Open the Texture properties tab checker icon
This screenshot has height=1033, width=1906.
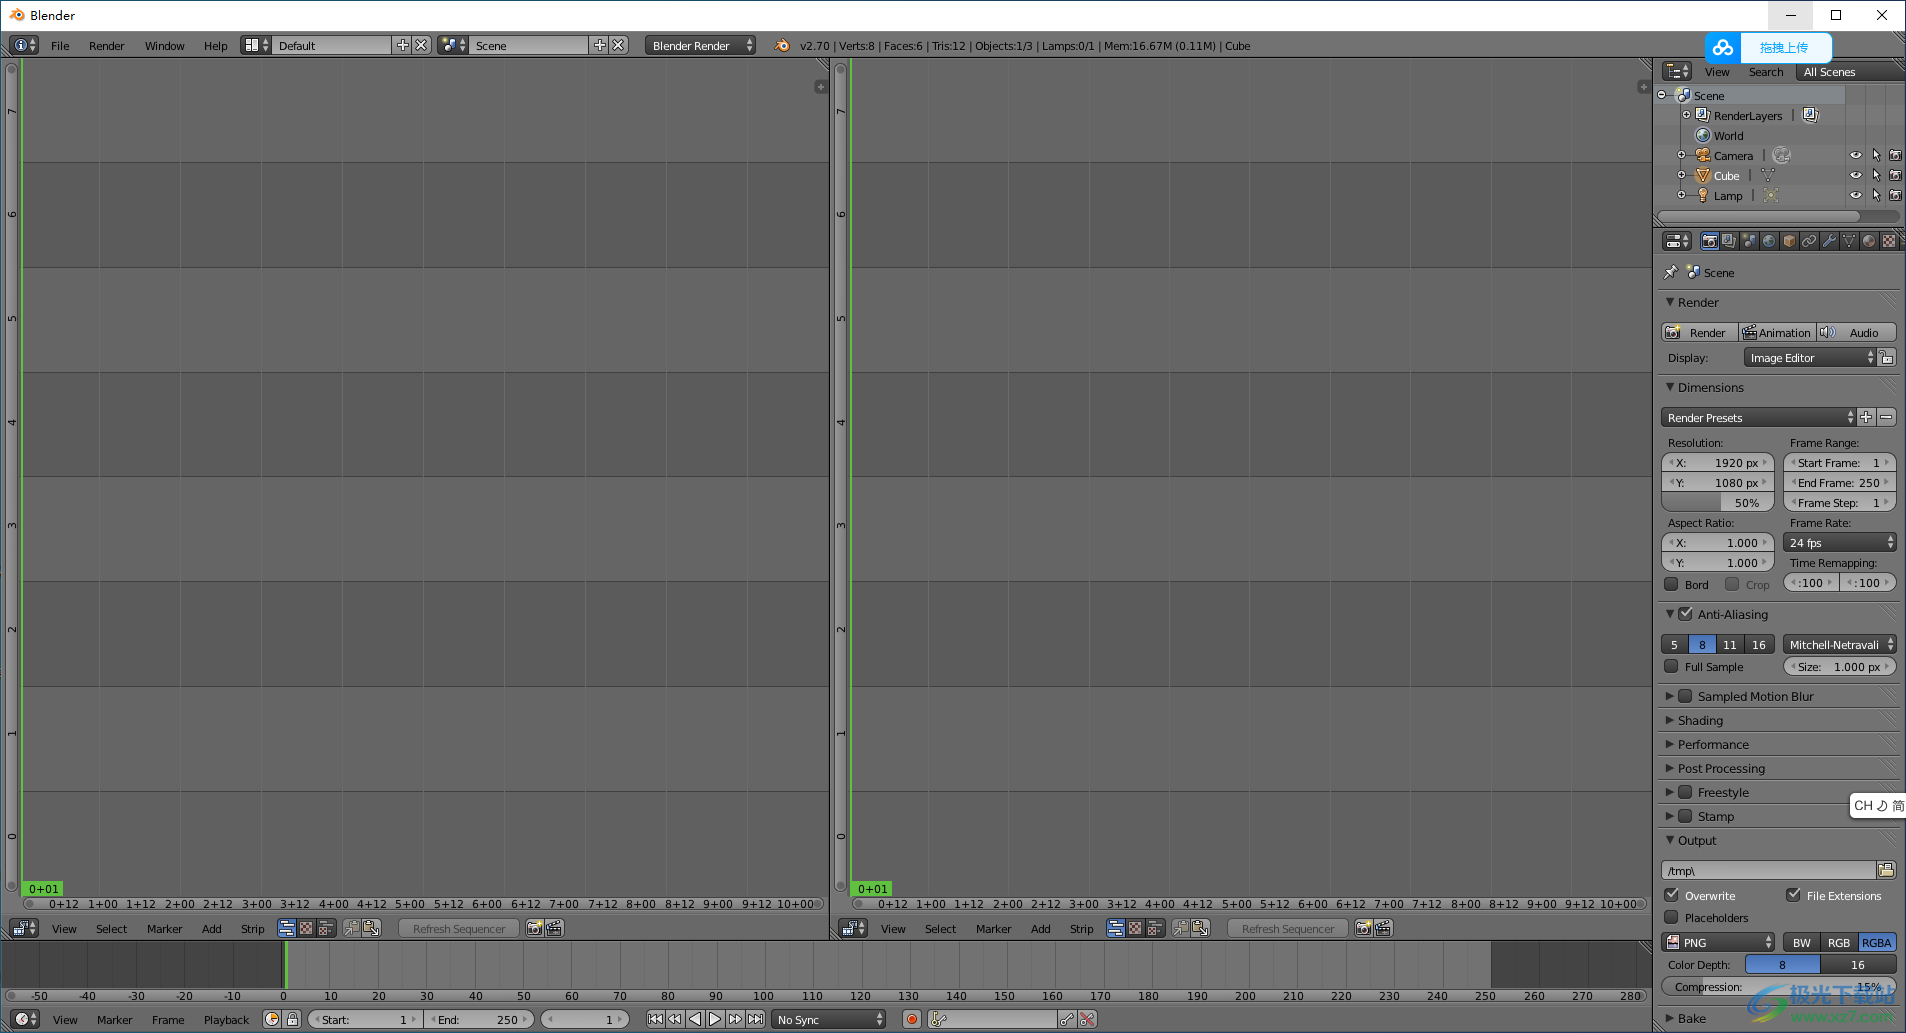1889,241
